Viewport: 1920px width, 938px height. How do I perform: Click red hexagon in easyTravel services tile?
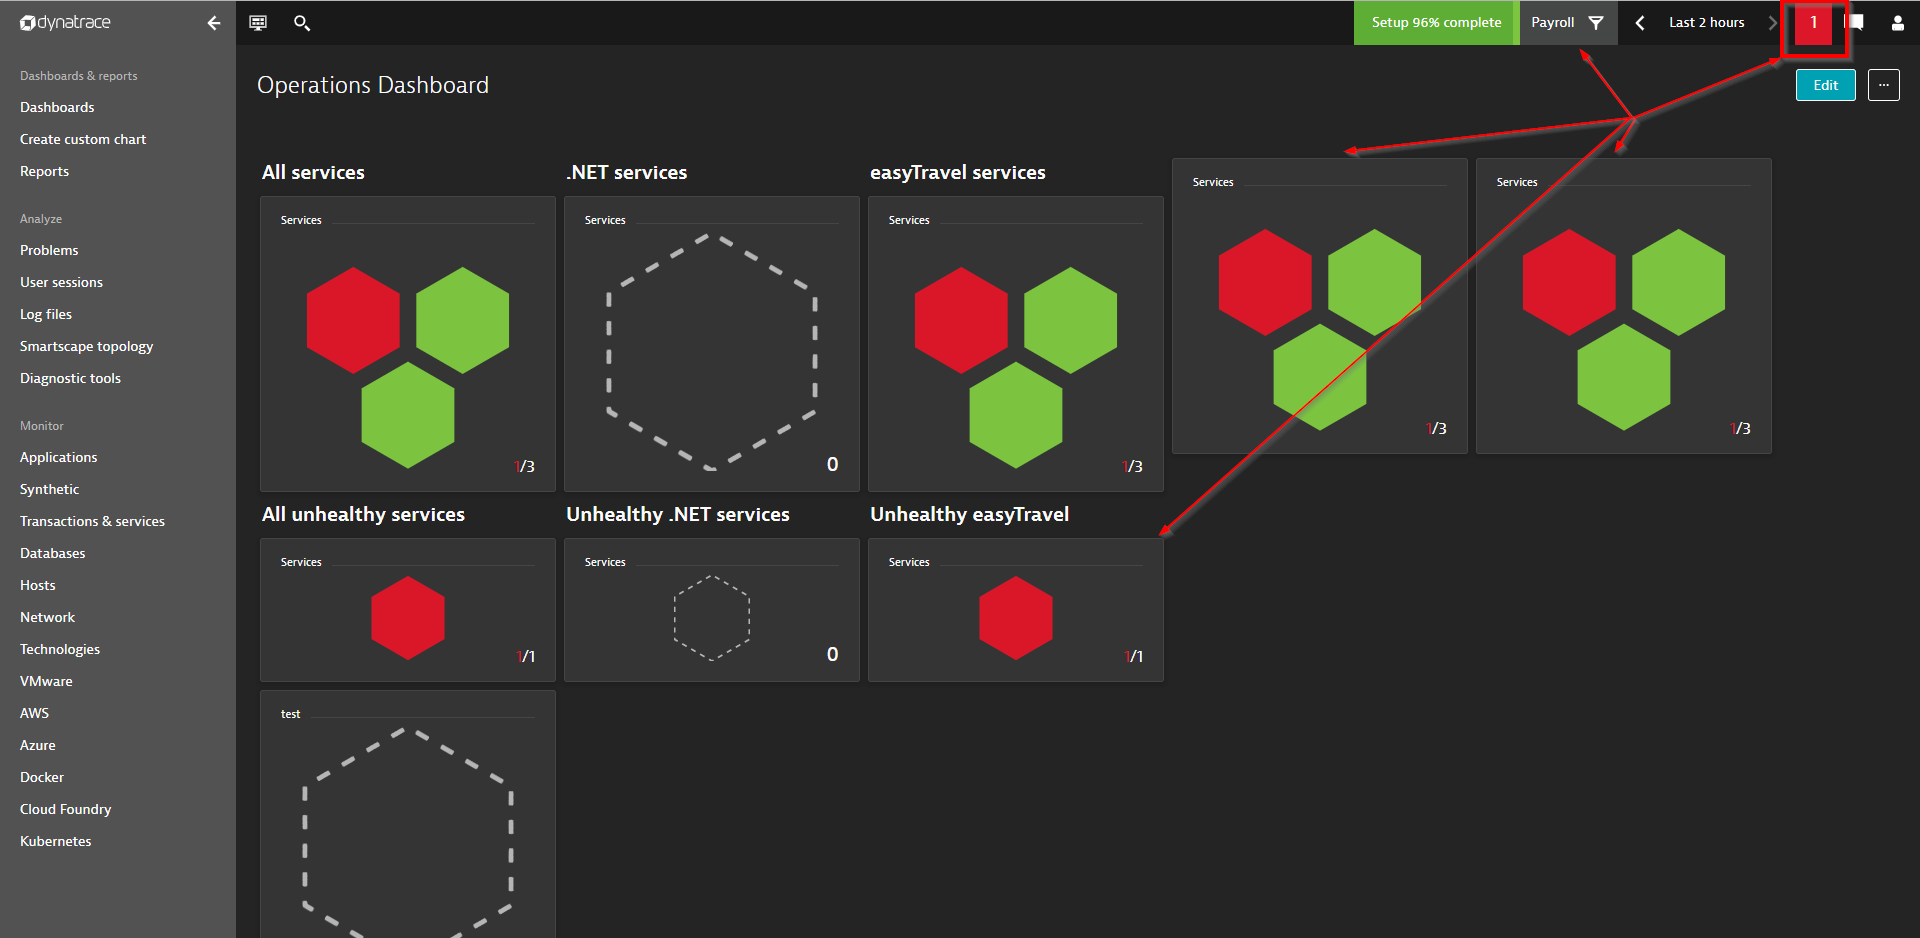pyautogui.click(x=961, y=320)
